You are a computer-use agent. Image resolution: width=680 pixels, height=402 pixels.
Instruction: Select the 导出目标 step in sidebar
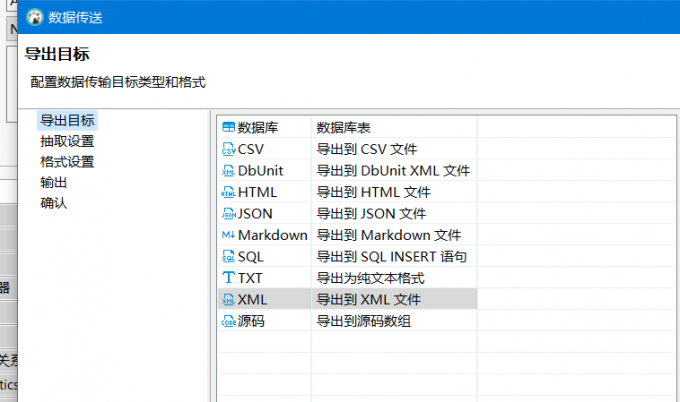point(67,120)
